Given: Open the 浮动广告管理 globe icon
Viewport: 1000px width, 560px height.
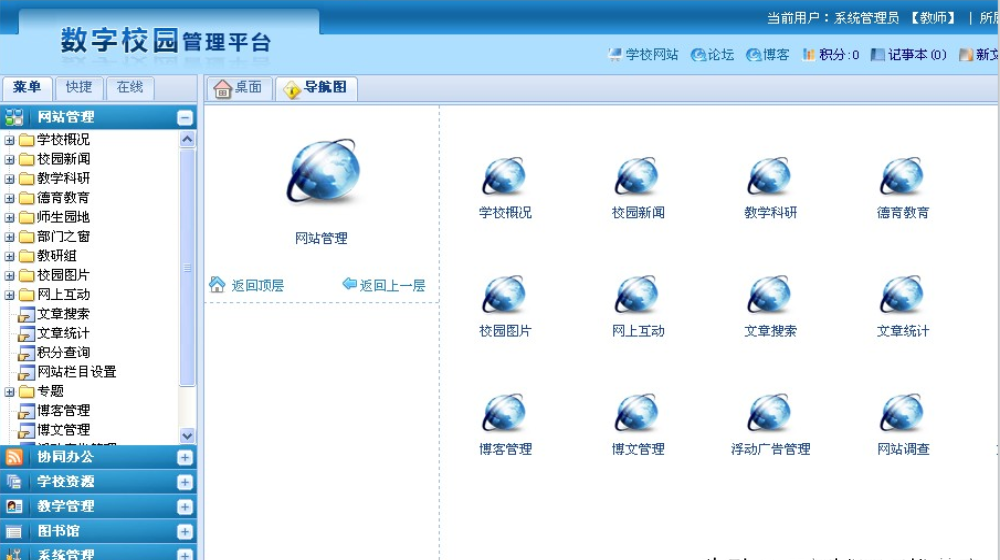Looking at the screenshot, I should point(769,412).
